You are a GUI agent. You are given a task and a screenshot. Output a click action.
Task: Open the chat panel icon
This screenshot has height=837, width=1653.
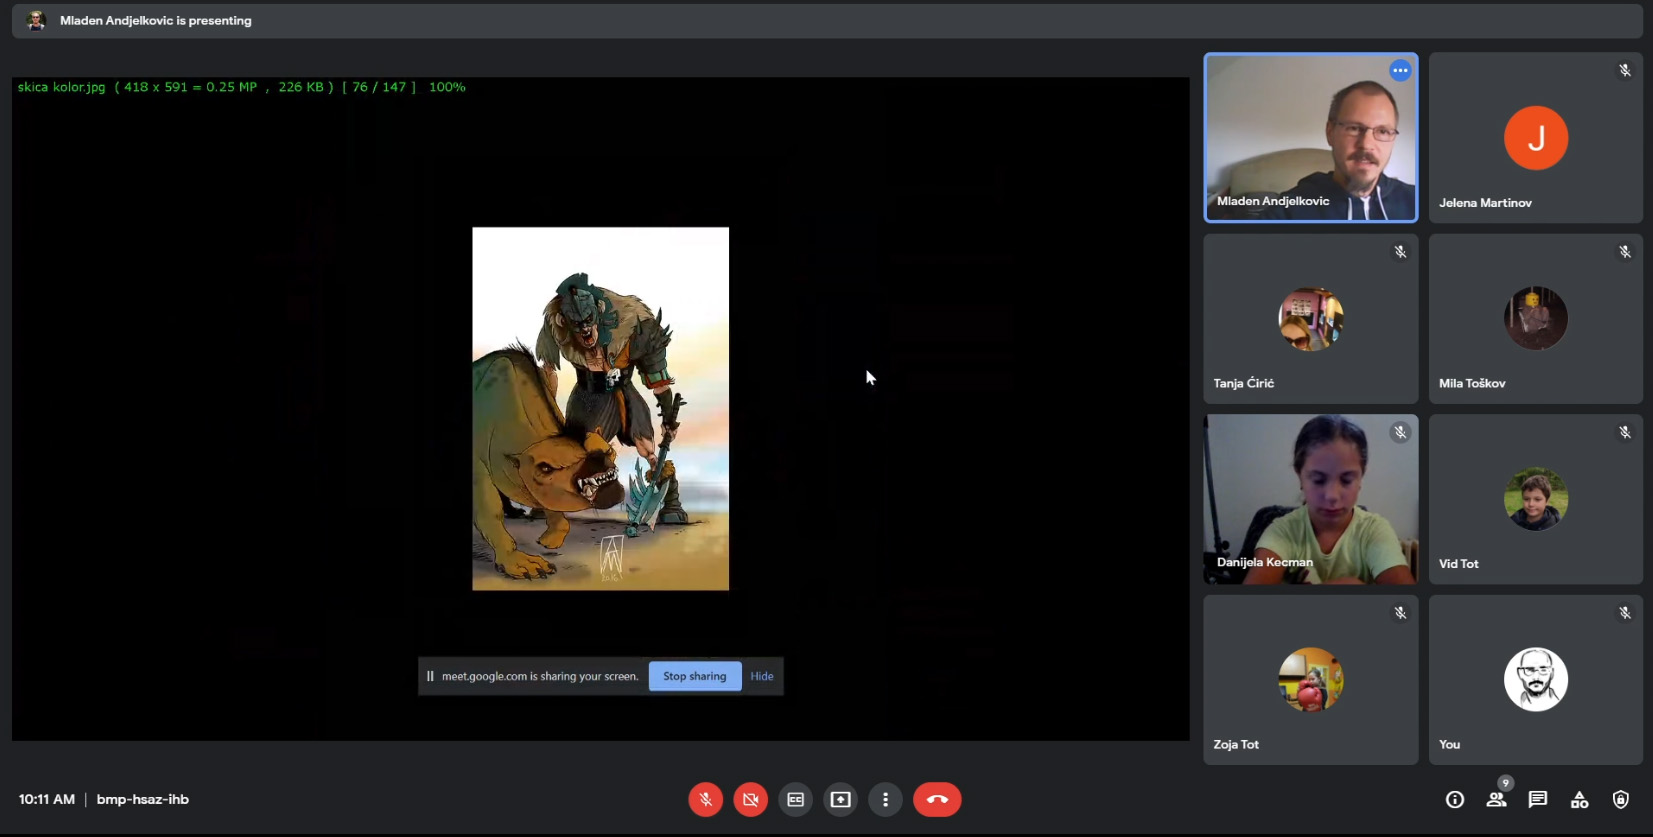tap(1538, 799)
